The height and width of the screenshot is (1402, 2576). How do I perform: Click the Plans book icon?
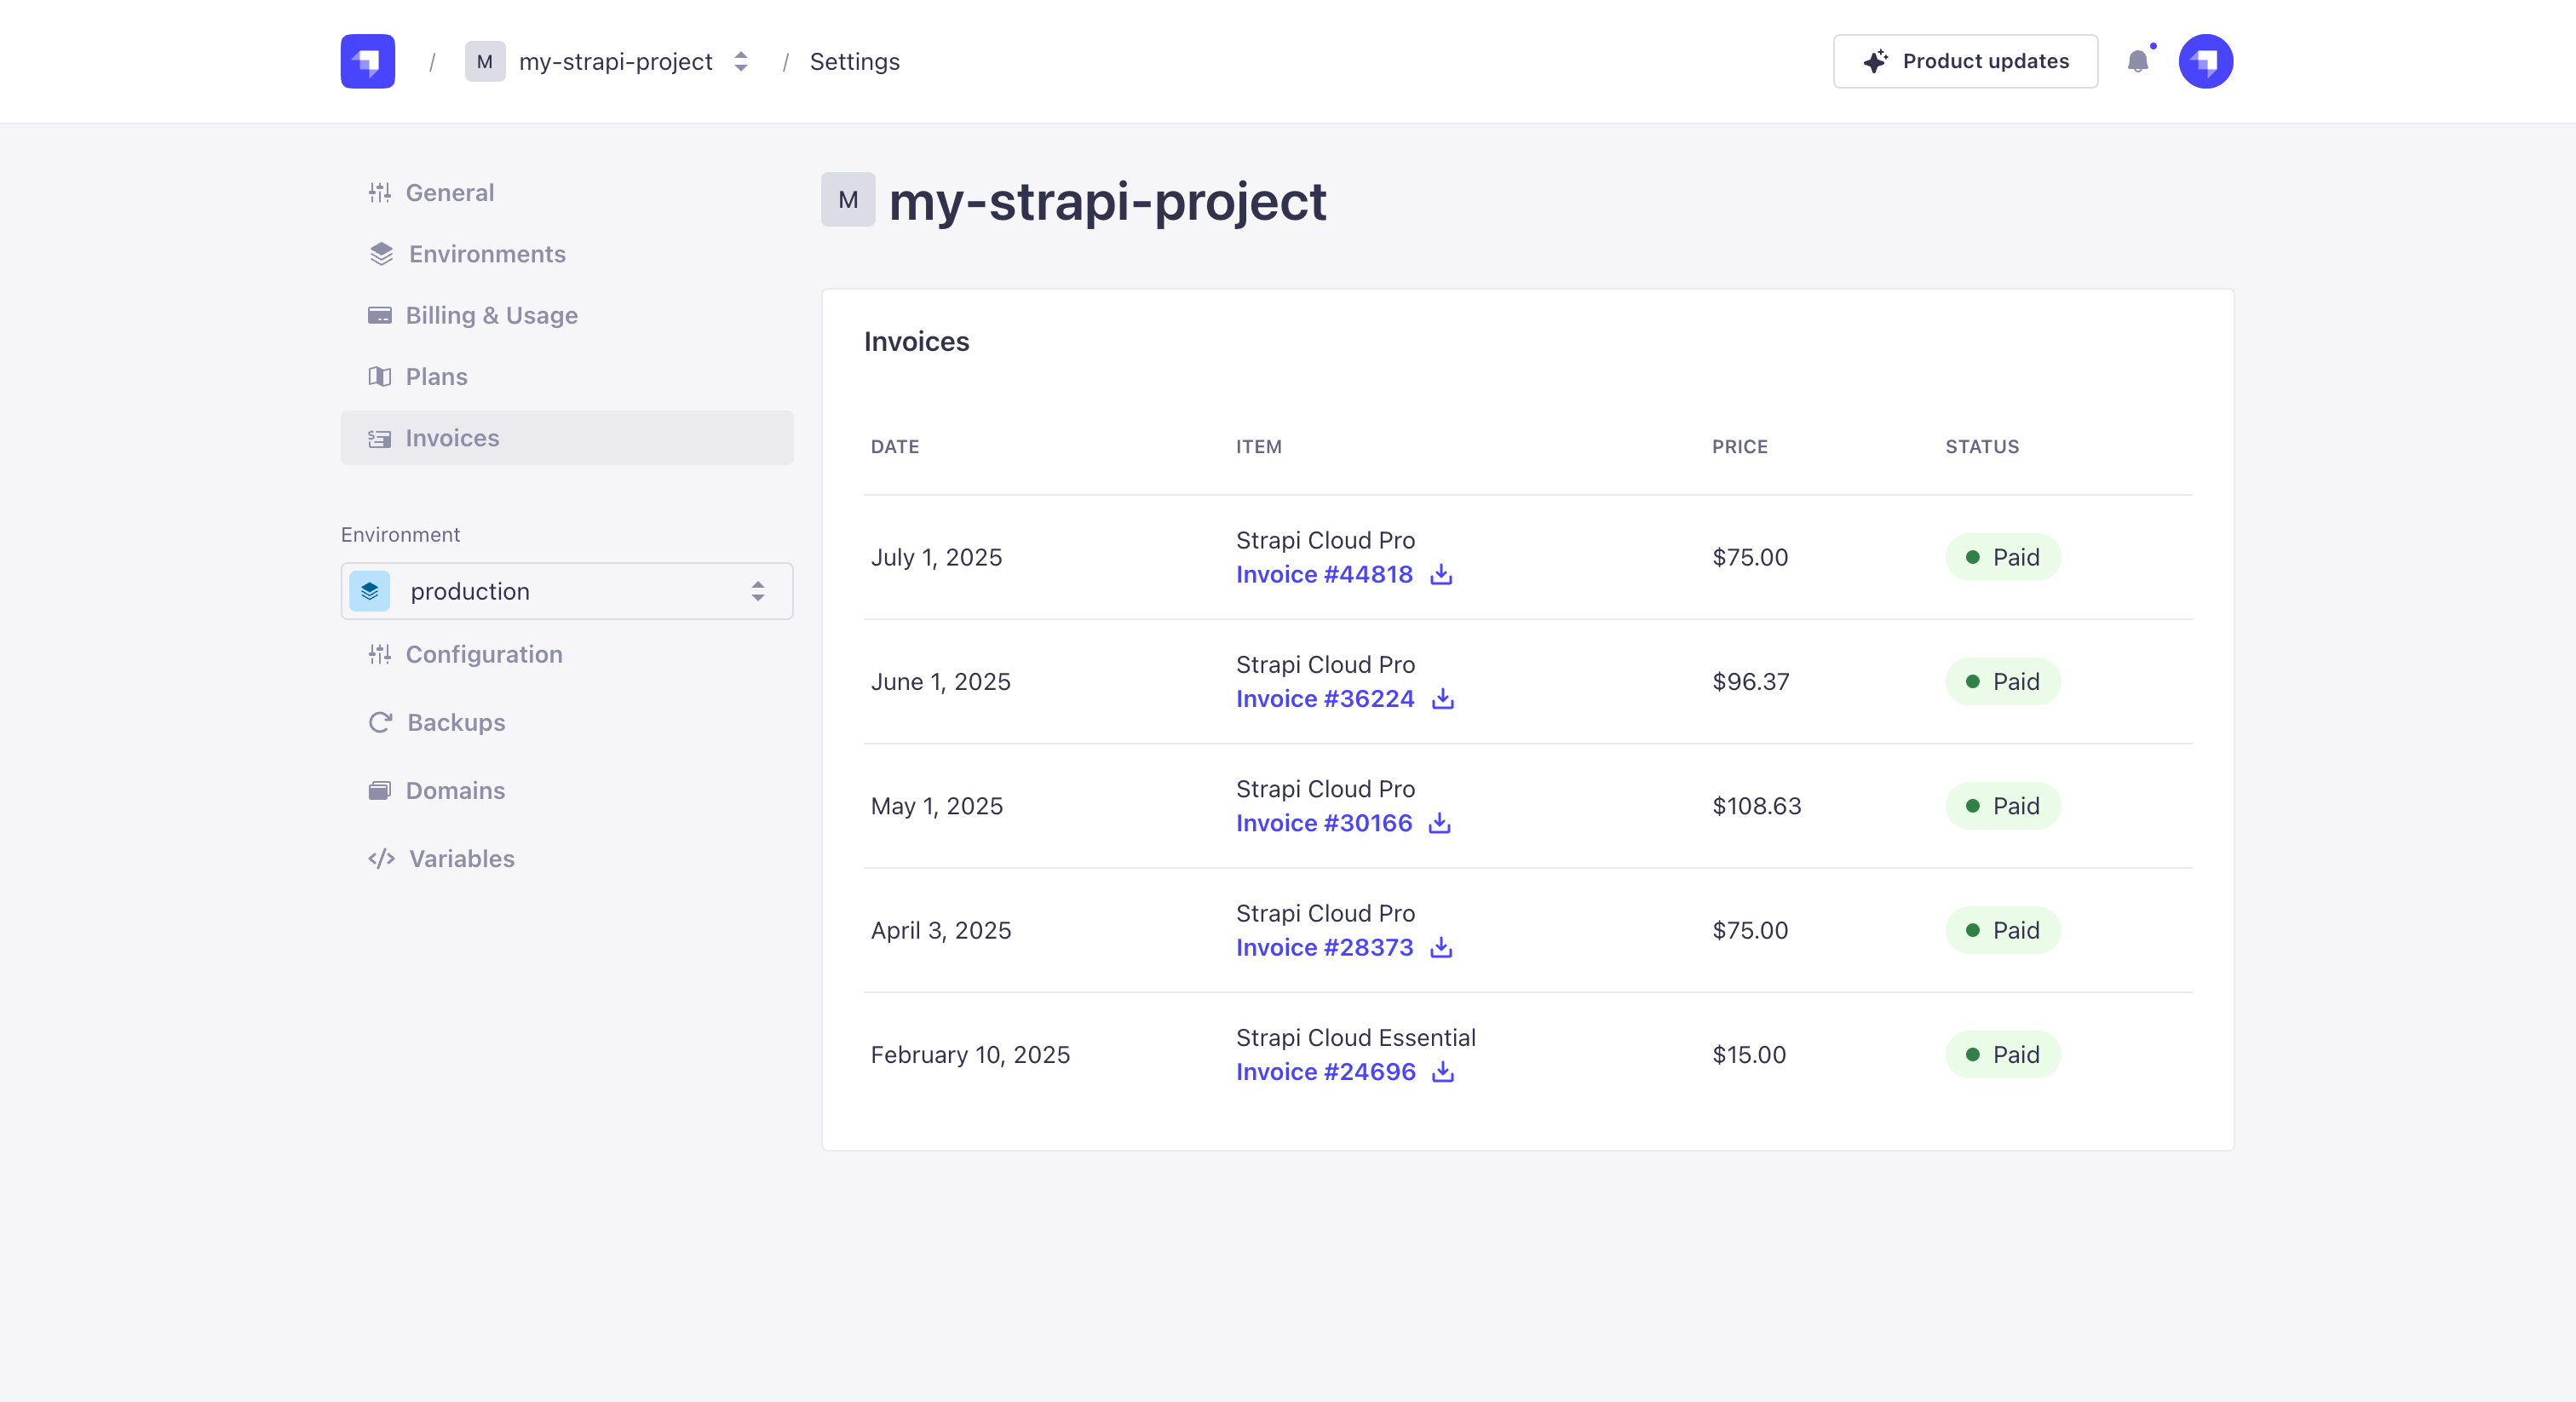[381, 377]
